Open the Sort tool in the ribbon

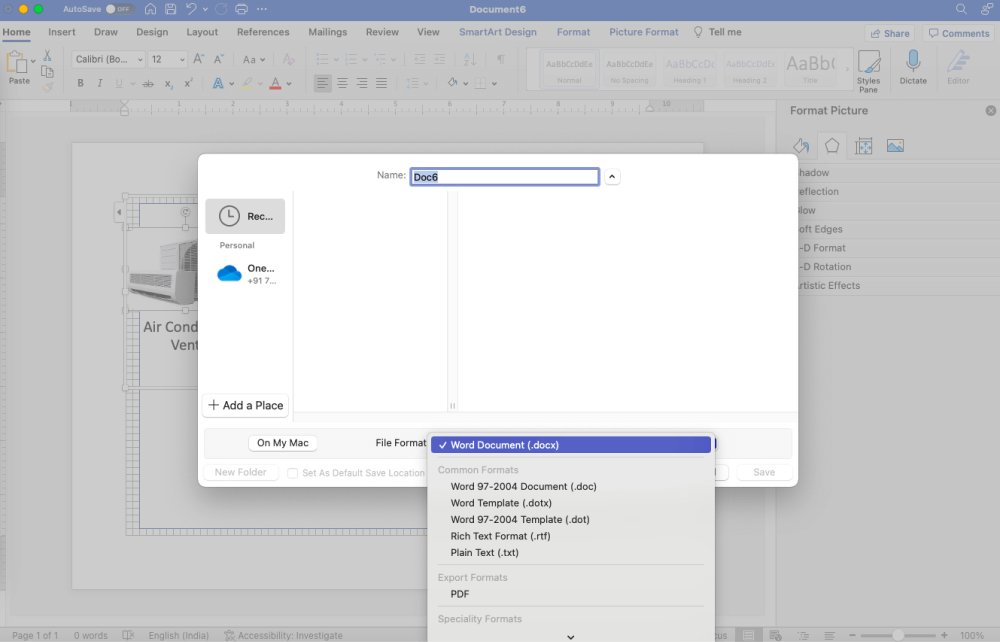click(x=470, y=61)
